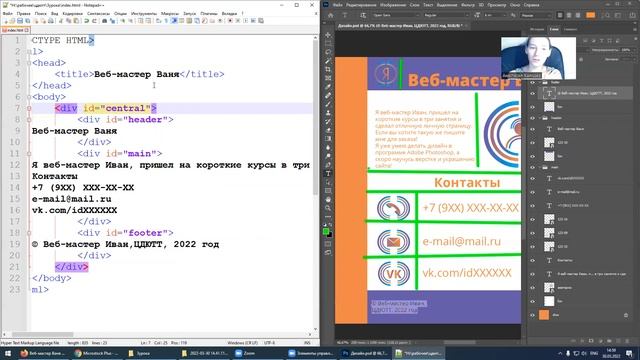Select the Hand tool in Photoshop
Viewport: 640px width, 360px height.
pos(328,200)
